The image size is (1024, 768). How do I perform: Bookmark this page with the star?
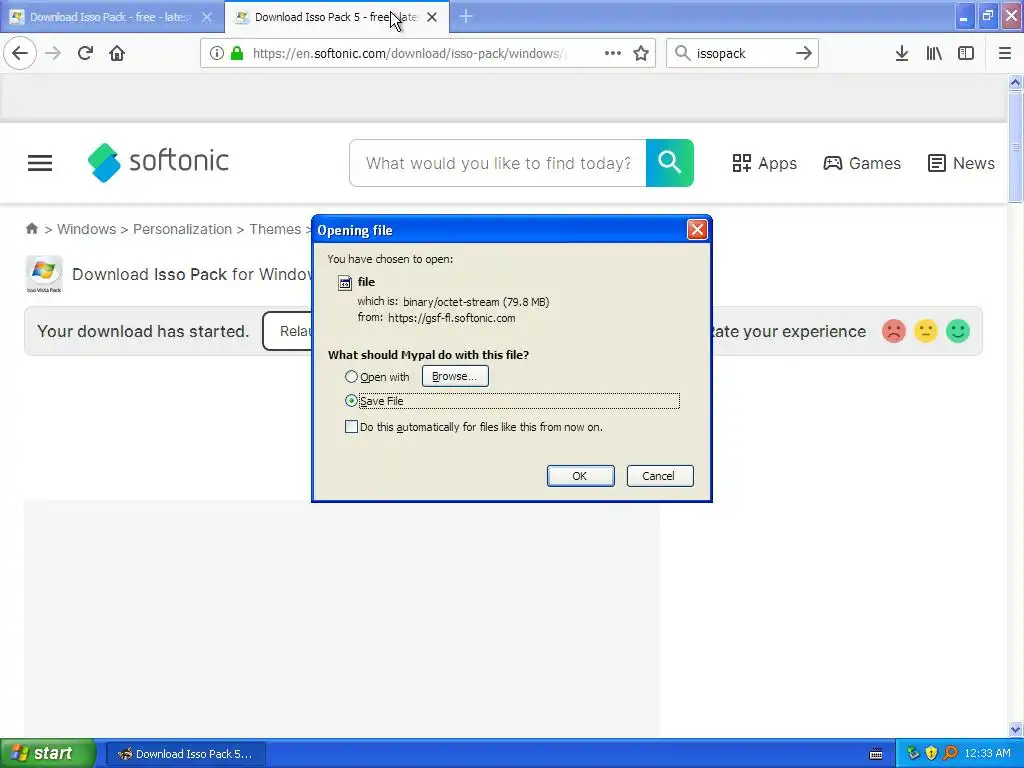(x=641, y=53)
